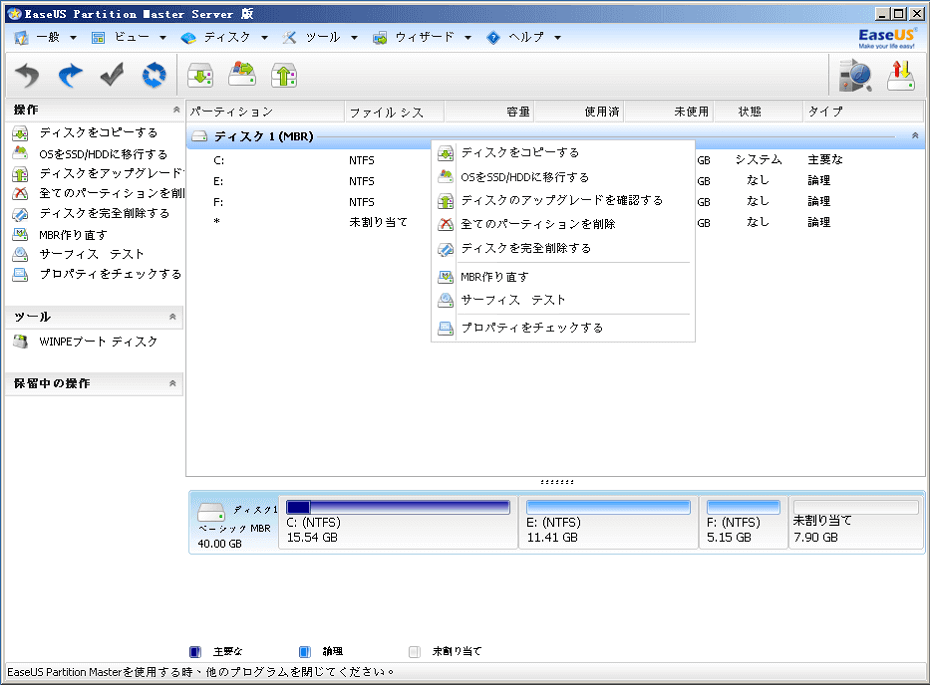
Task: Click the sidebar icon for OSをSSD/HDDに移行する
Action: (20, 153)
